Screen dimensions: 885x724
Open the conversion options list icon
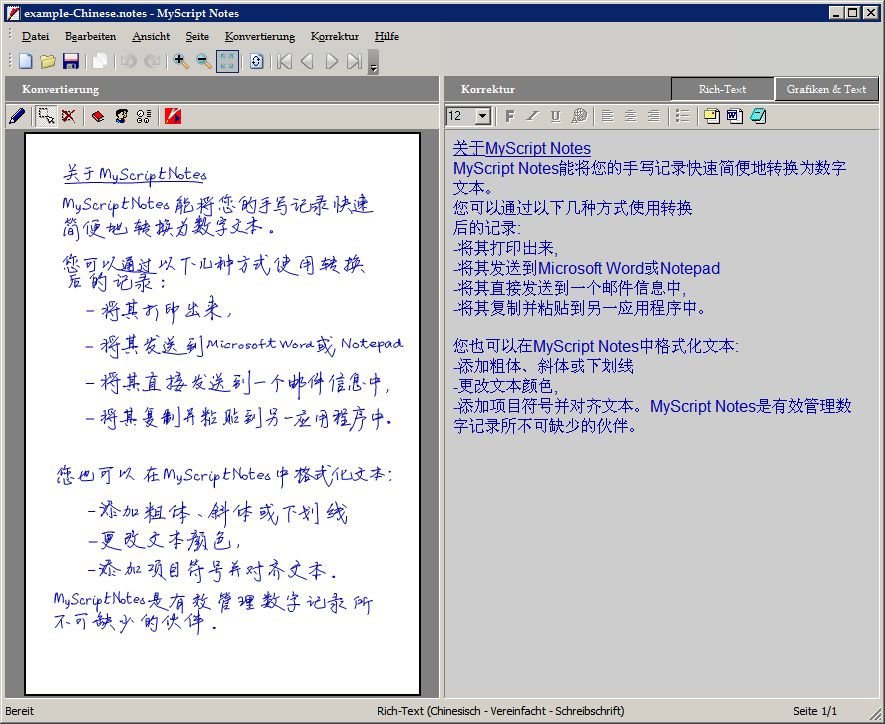(x=144, y=116)
